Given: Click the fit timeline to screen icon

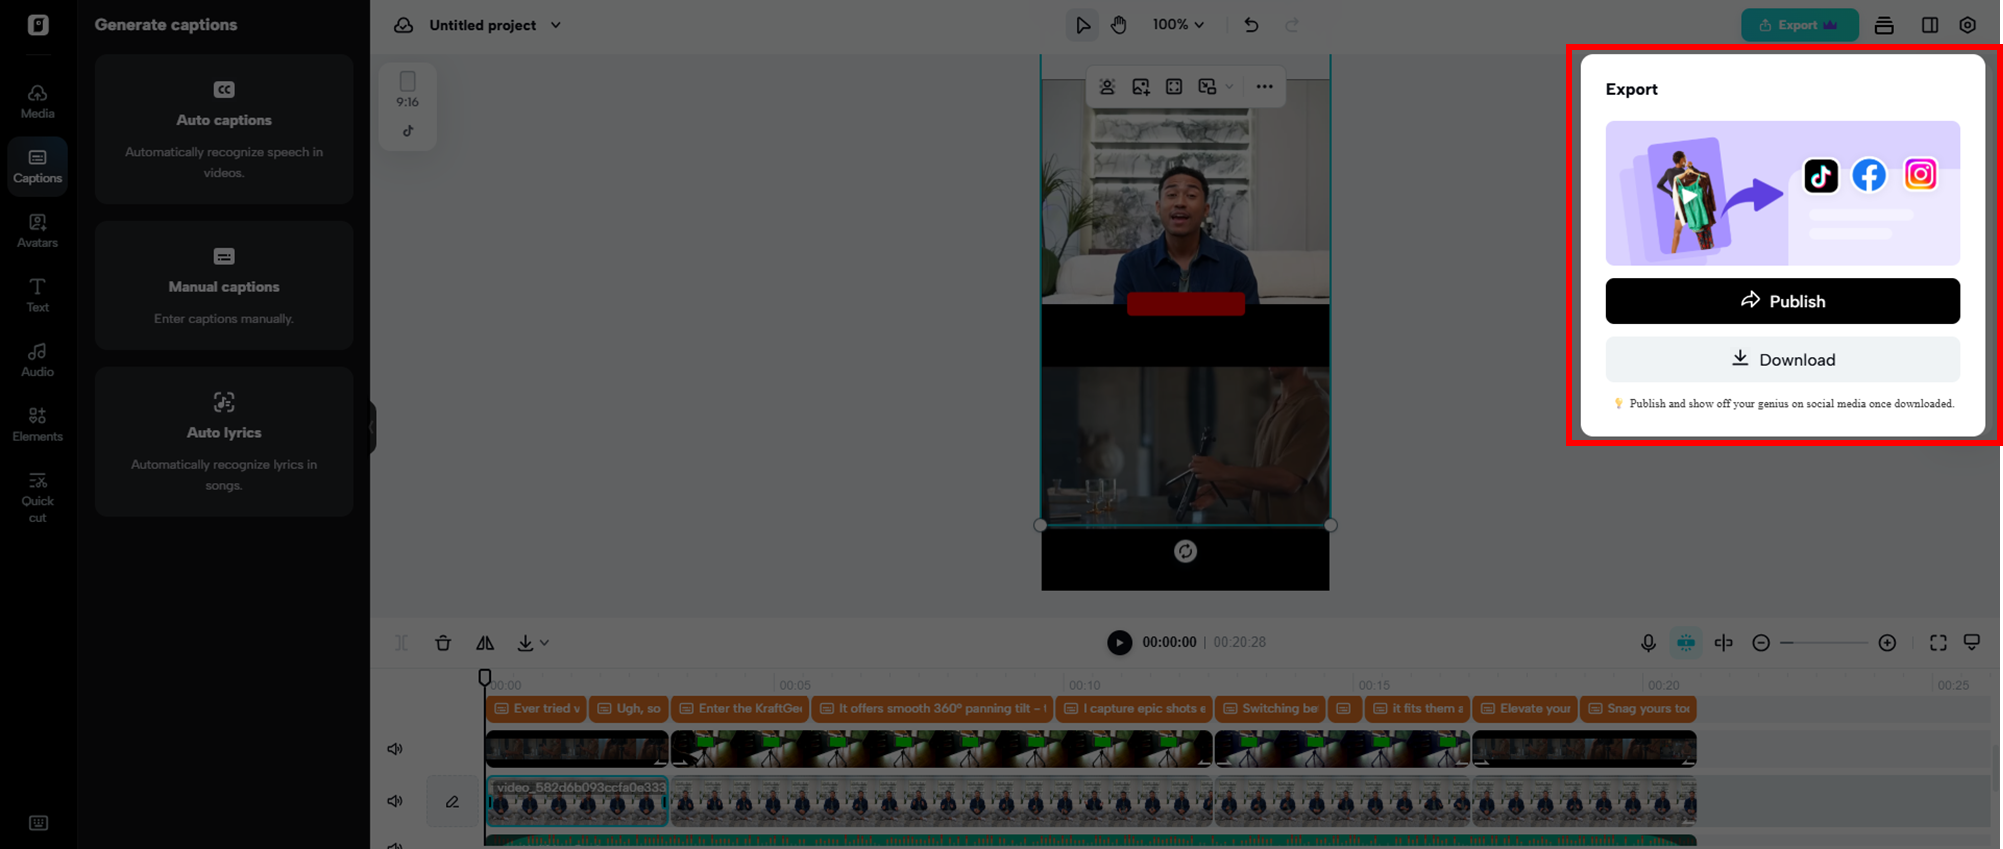Looking at the screenshot, I should coord(1938,643).
